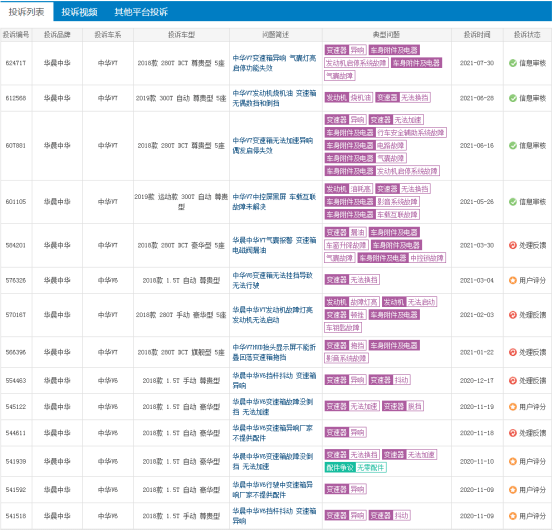Open 变速箱异响厂家不提供配件 link in row 544611
The width and height of the screenshot is (554, 531).
(273, 432)
